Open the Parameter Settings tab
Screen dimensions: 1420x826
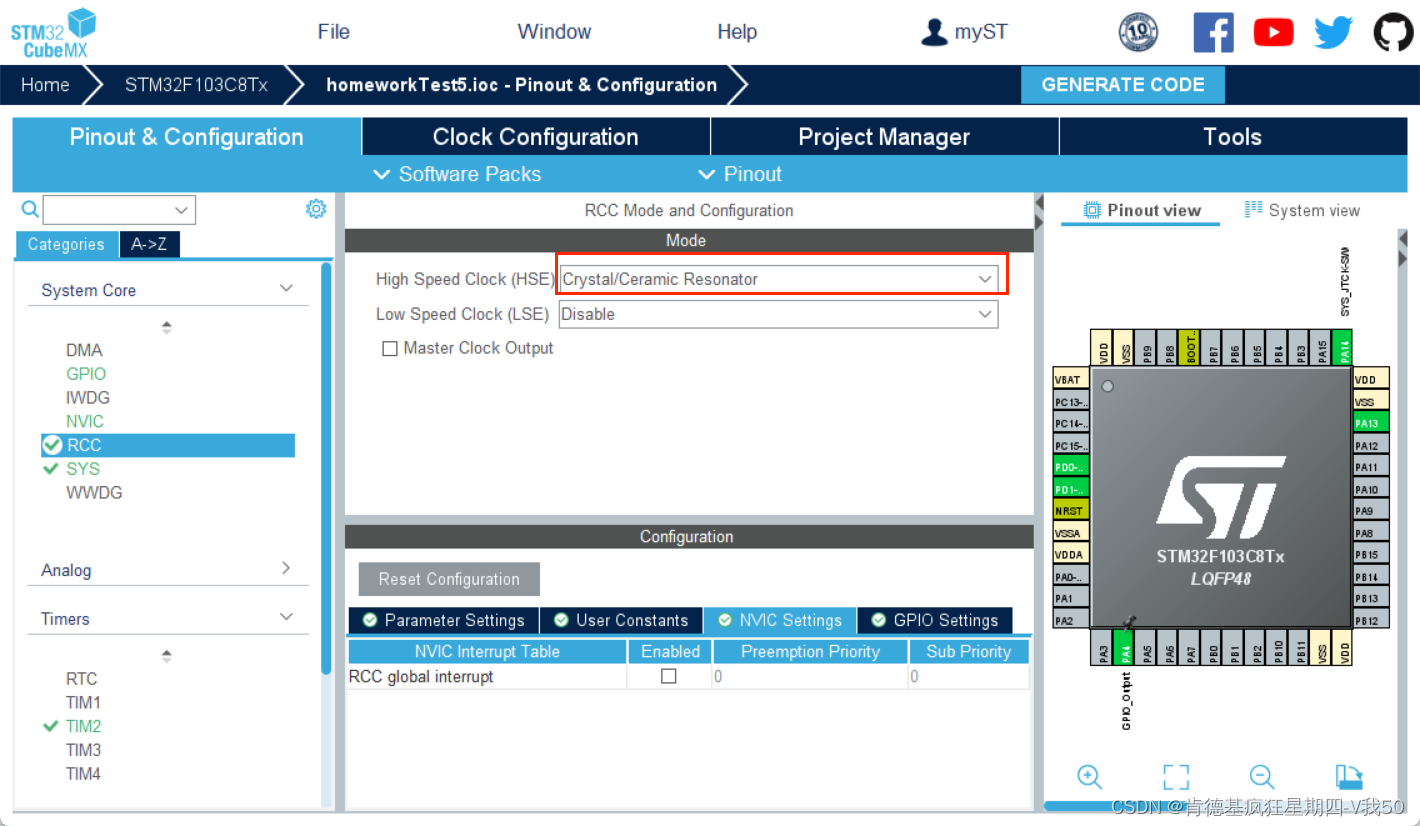point(443,620)
